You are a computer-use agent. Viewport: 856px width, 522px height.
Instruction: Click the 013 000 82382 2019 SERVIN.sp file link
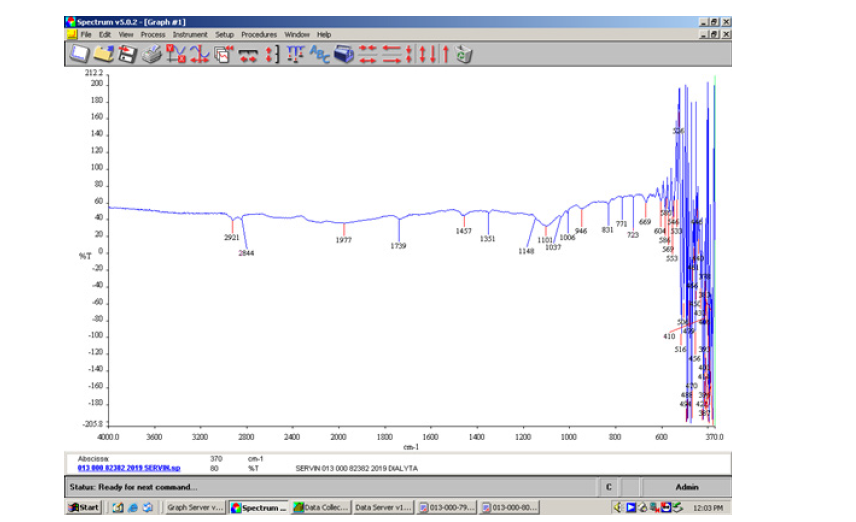point(129,468)
